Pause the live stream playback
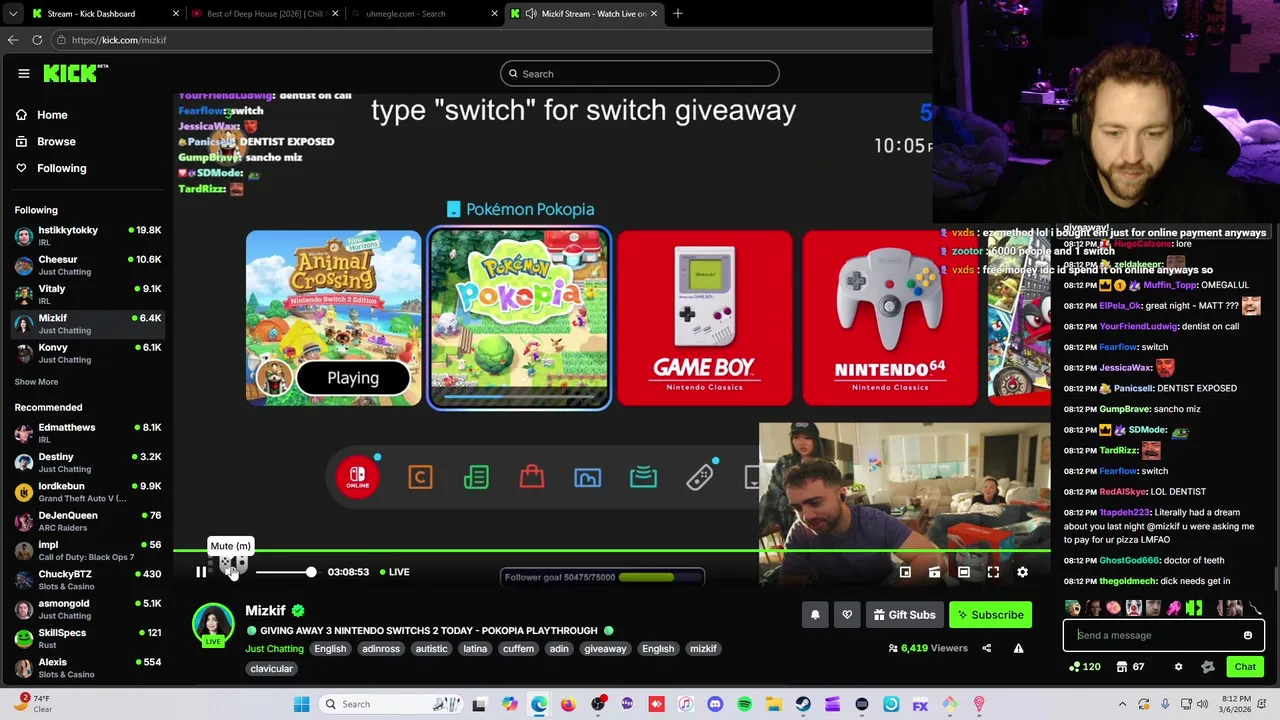 tap(201, 572)
